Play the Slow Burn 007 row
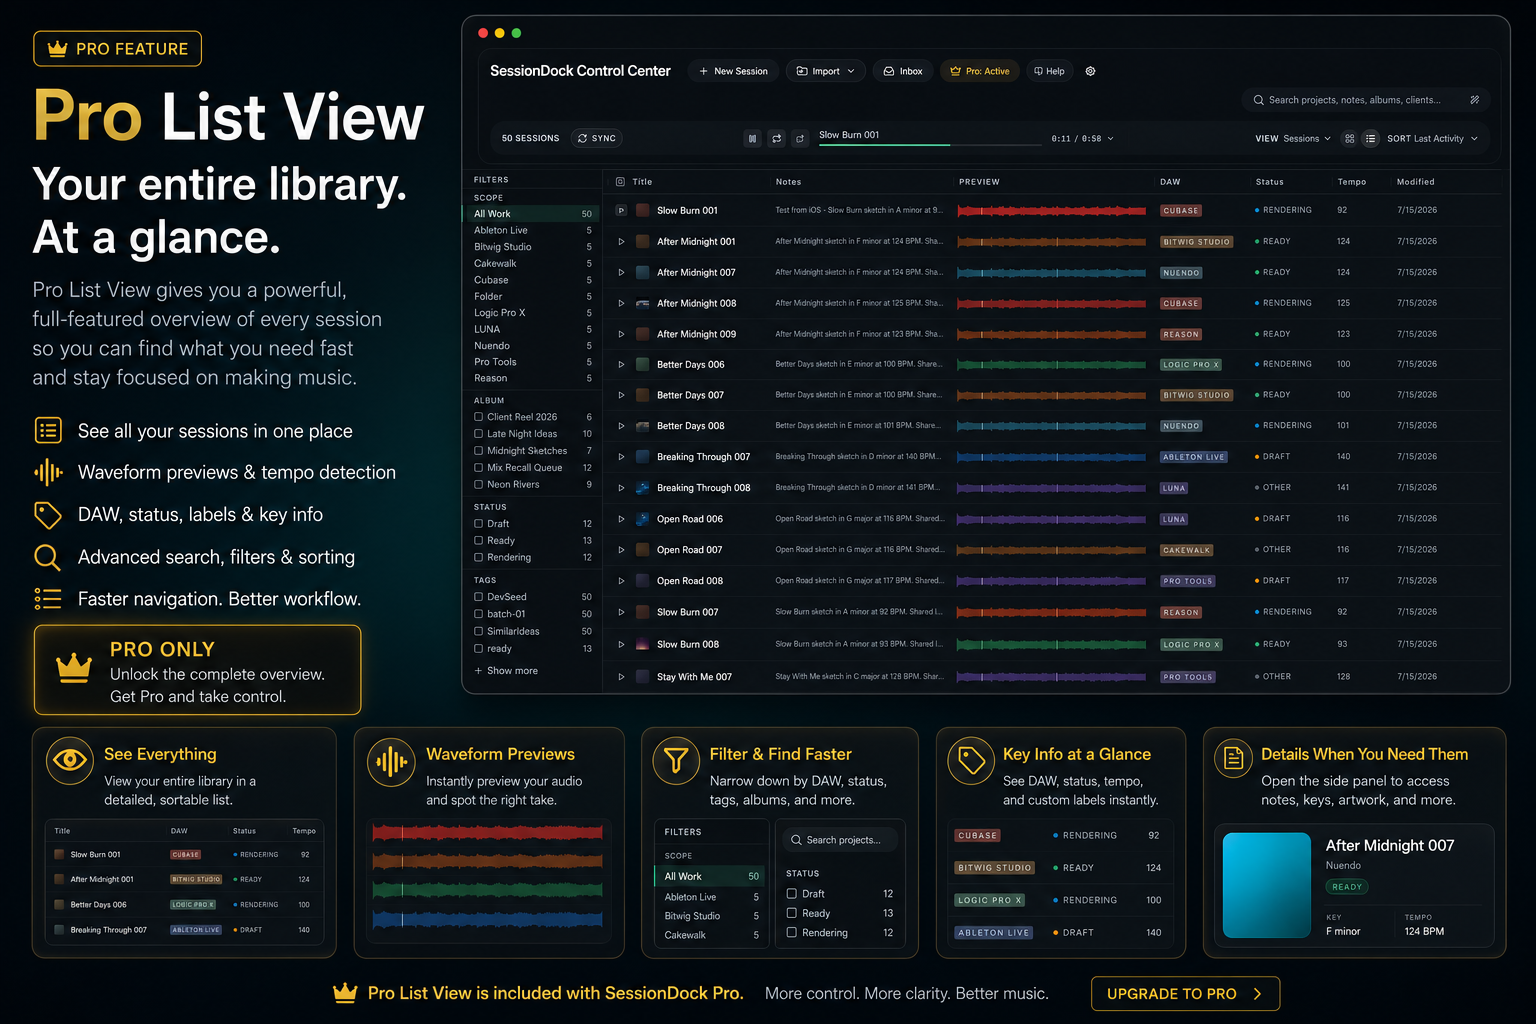Viewport: 1536px width, 1024px height. [621, 612]
